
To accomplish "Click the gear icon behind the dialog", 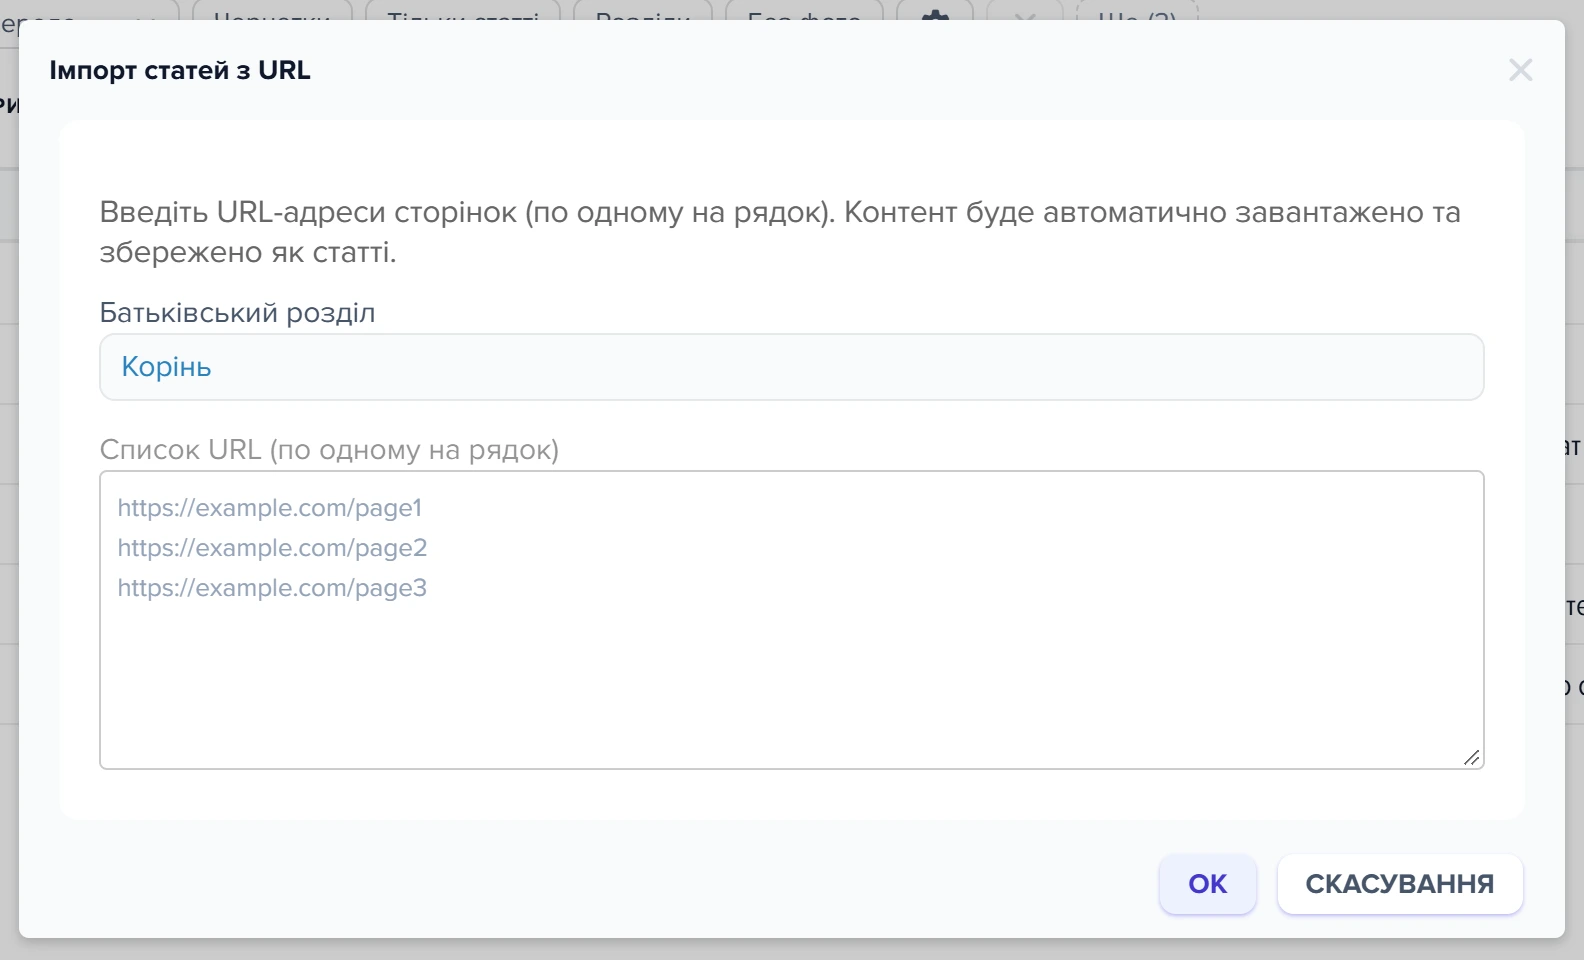I will (934, 14).
